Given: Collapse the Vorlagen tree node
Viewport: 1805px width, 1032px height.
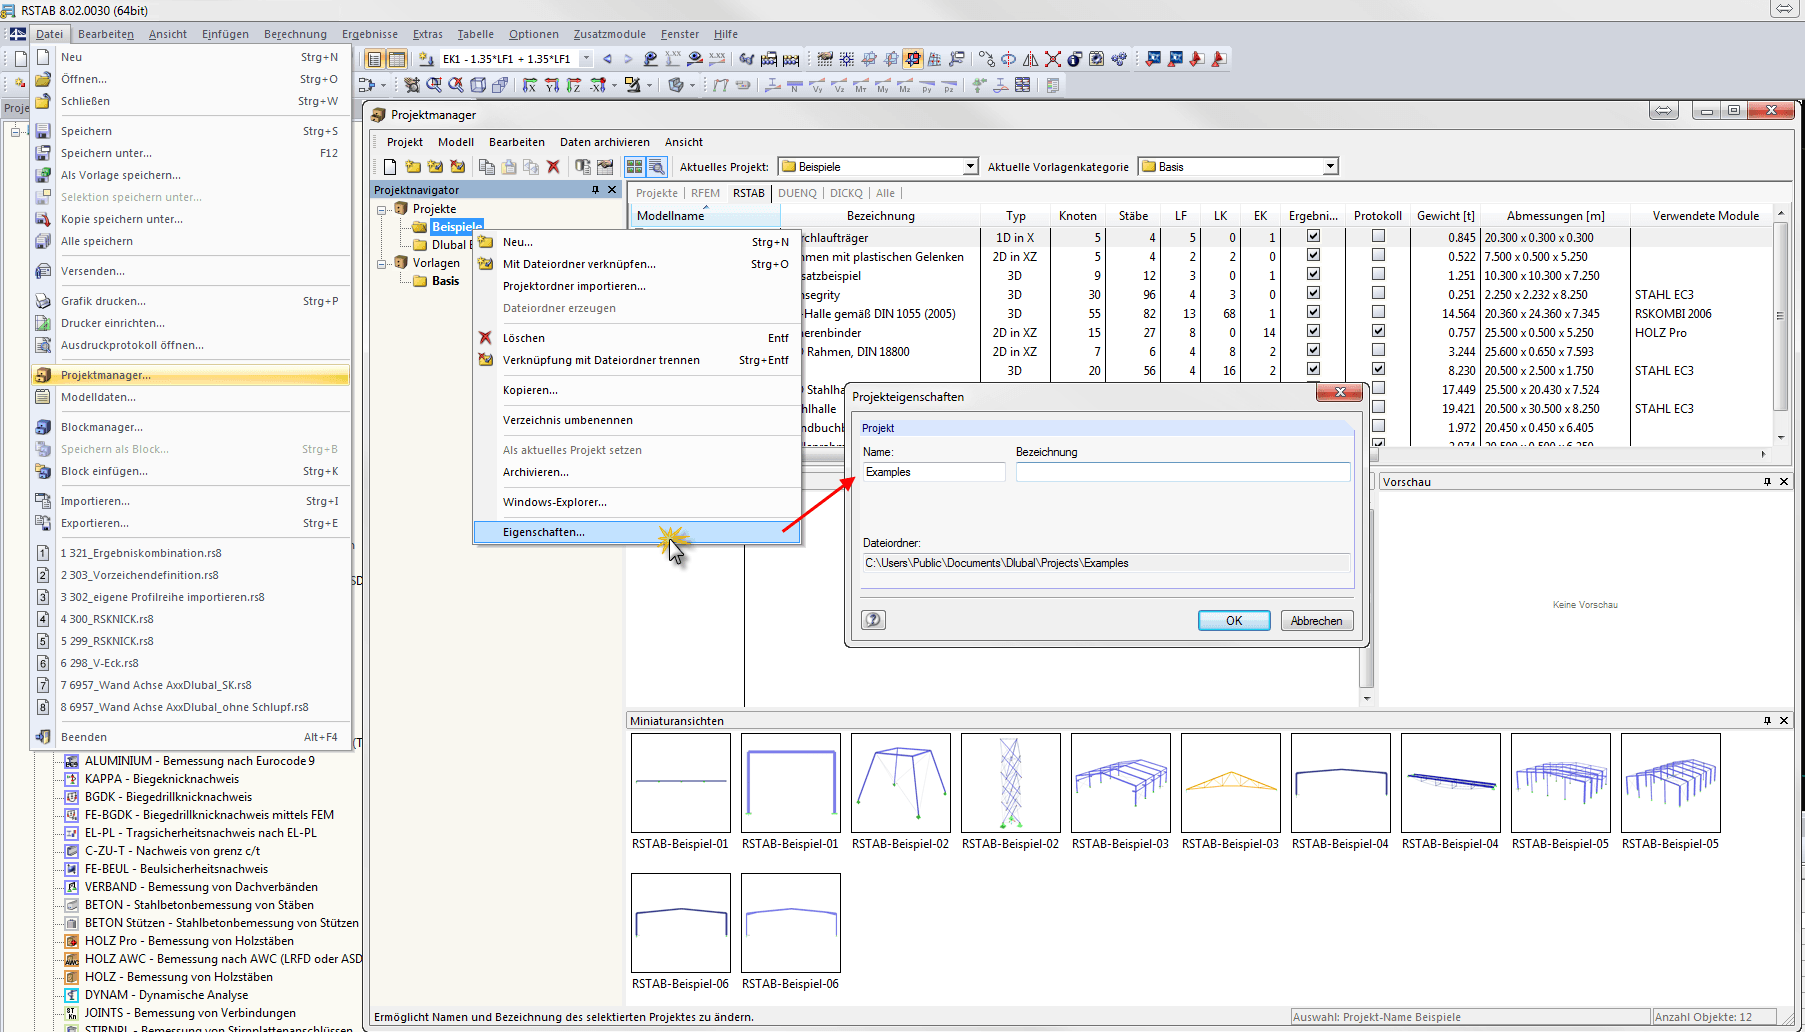Looking at the screenshot, I should click(382, 264).
